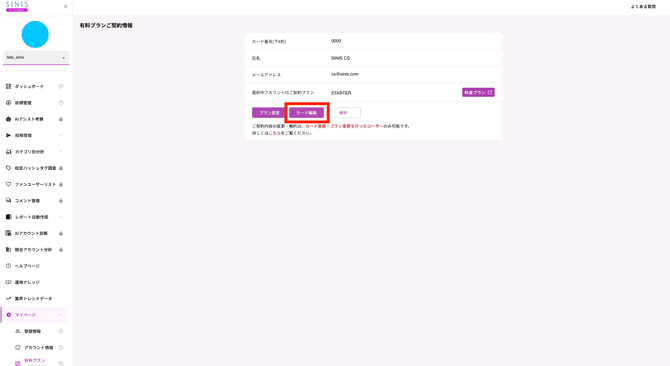Open the よくある質問 link at top right

tap(643, 7)
